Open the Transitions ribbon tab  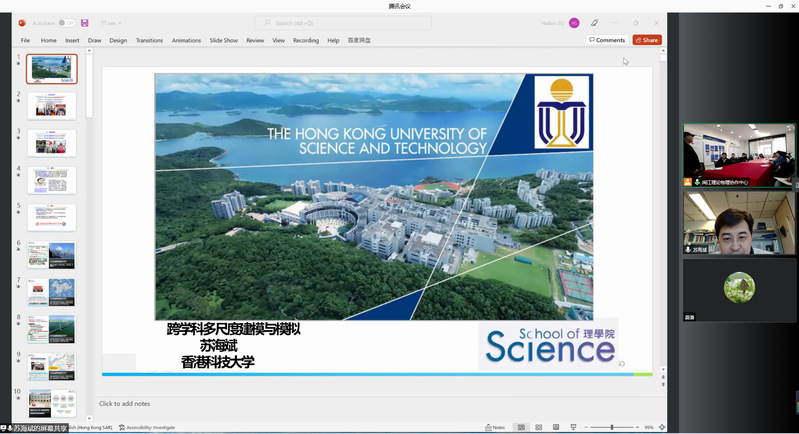(149, 41)
